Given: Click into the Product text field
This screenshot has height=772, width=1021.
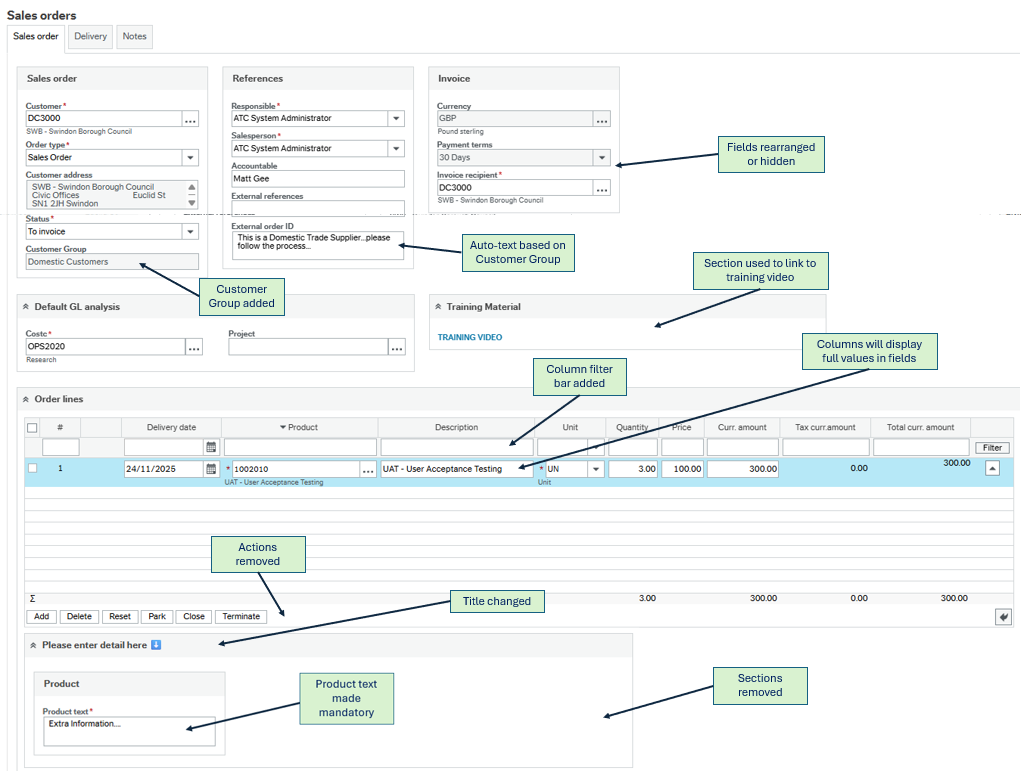Looking at the screenshot, I should point(128,731).
